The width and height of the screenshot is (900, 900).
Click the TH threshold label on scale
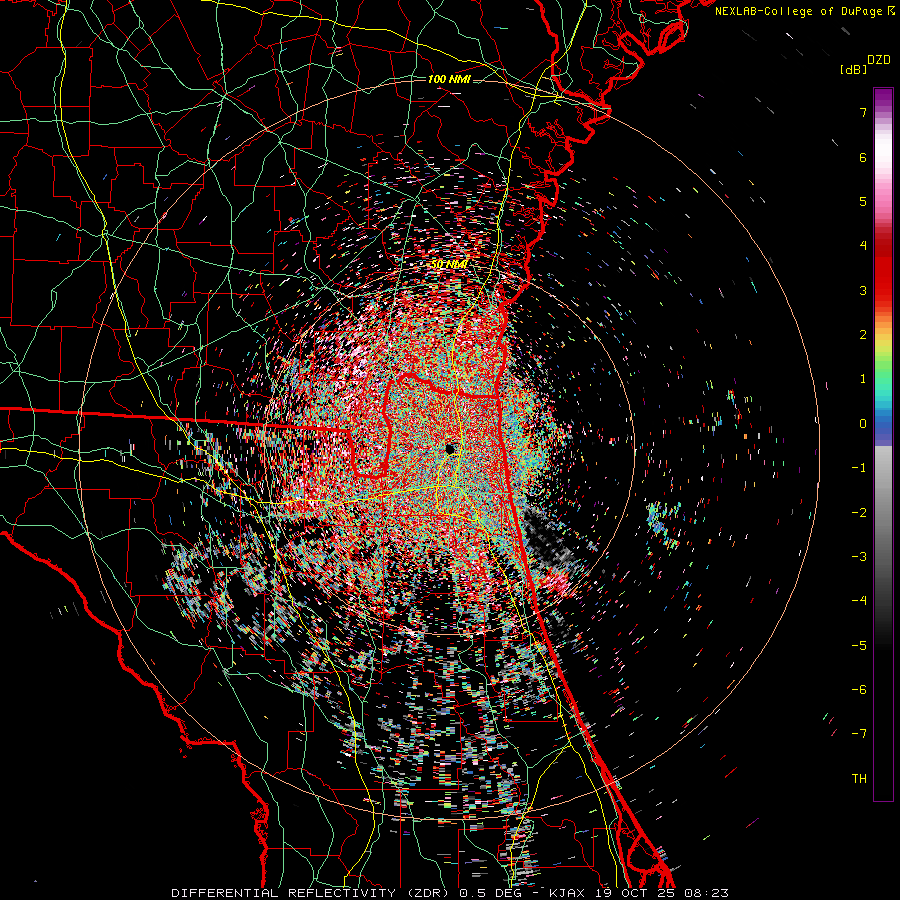pos(859,779)
